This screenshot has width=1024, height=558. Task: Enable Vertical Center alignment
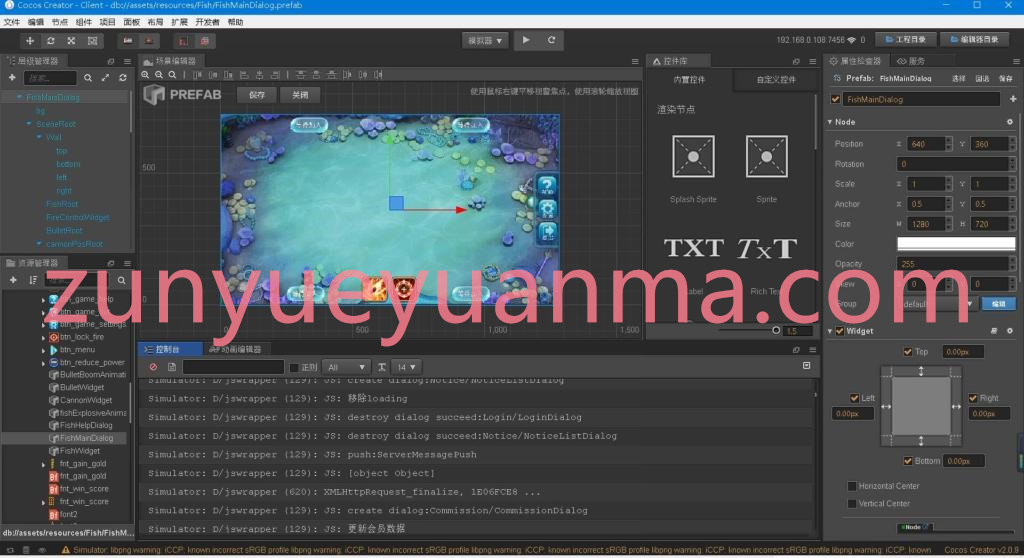[x=852, y=504]
